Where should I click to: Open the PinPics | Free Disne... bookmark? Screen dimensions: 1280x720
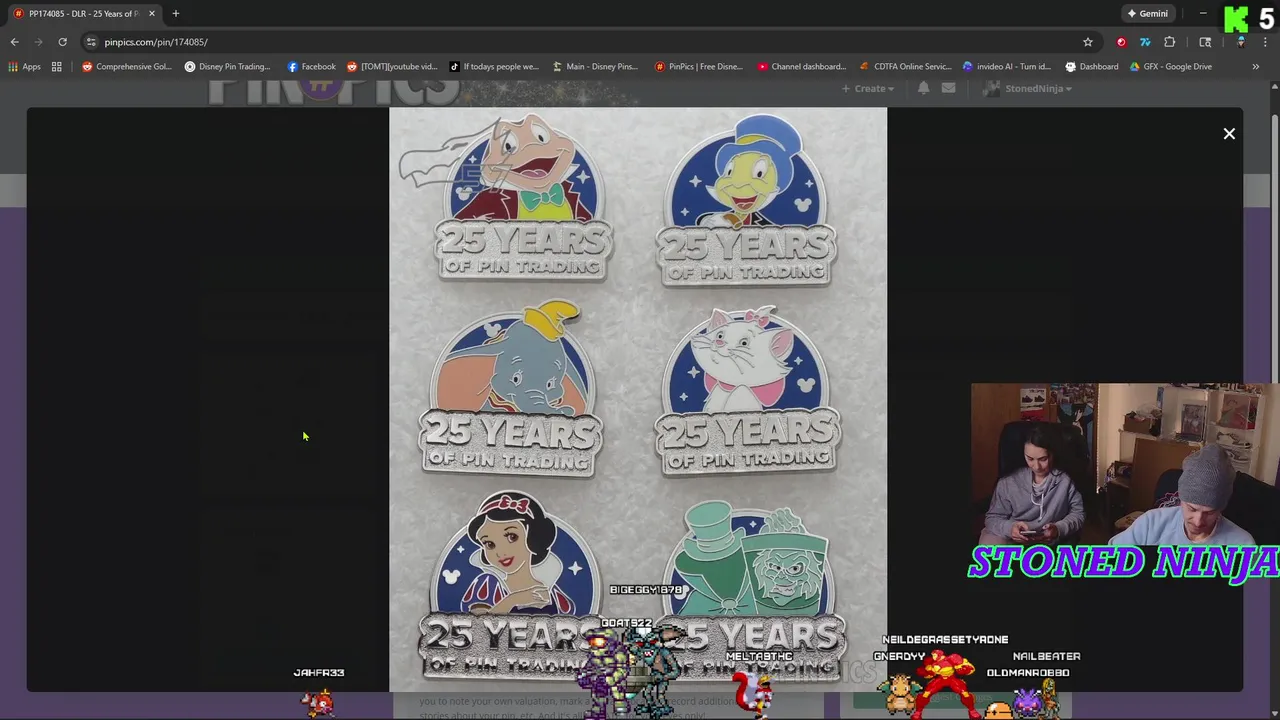[x=698, y=67]
